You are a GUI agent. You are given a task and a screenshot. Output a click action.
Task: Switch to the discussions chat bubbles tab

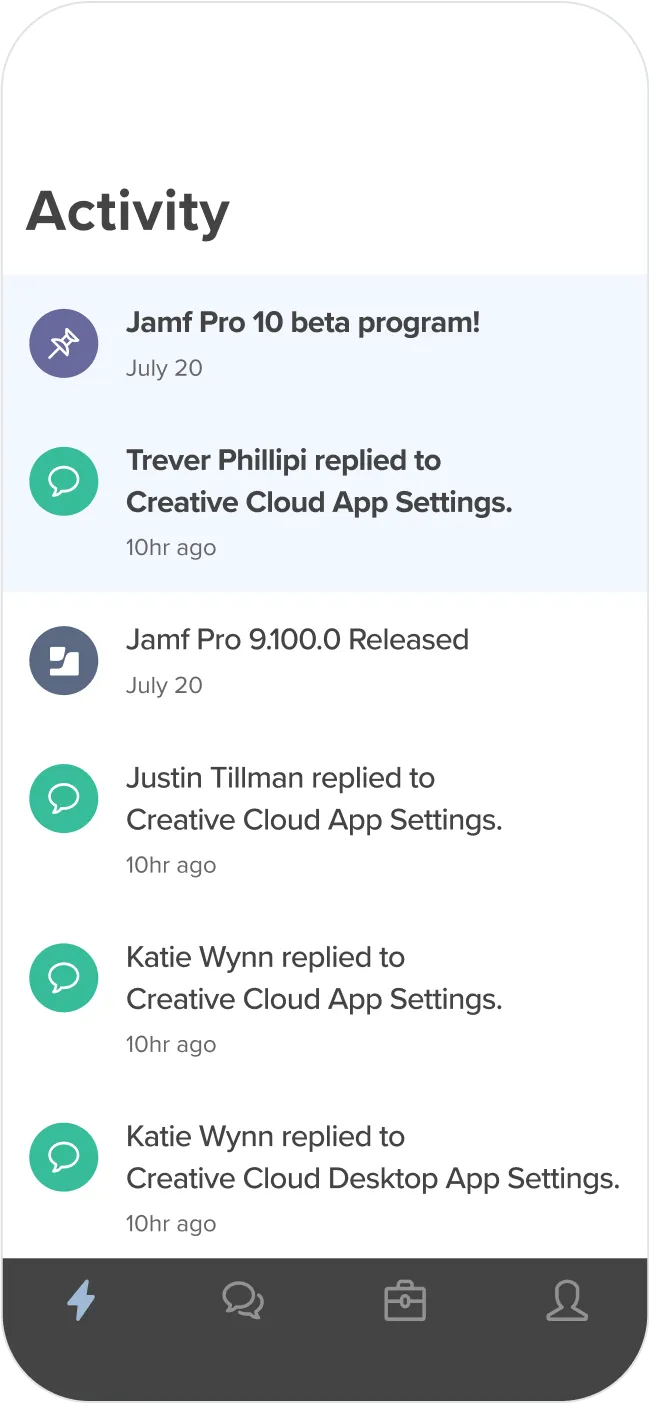pyautogui.click(x=243, y=1301)
